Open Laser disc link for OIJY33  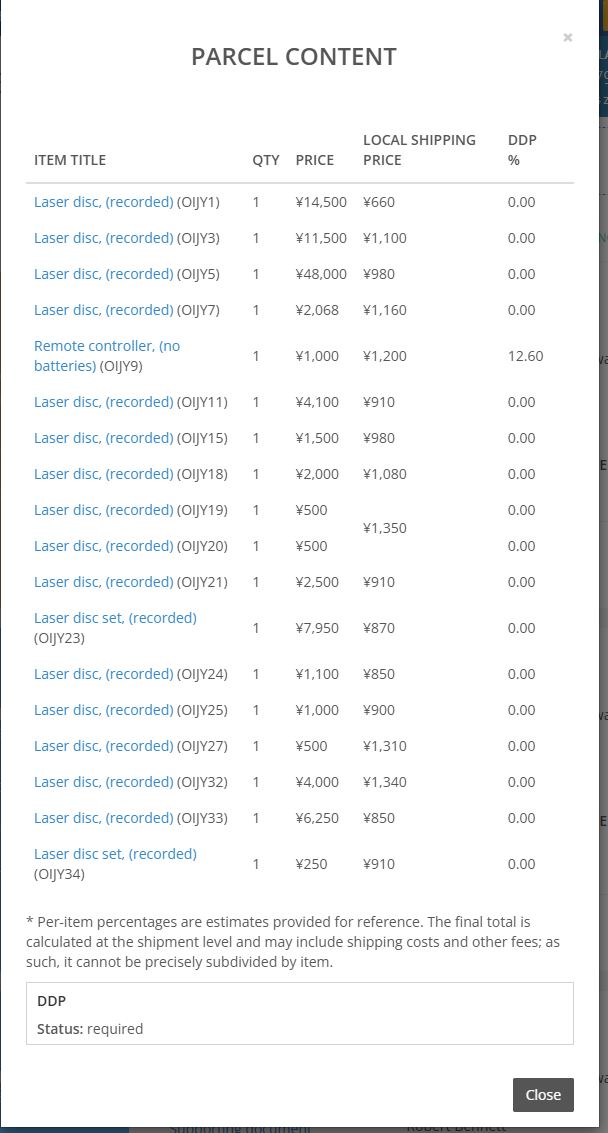[103, 819]
